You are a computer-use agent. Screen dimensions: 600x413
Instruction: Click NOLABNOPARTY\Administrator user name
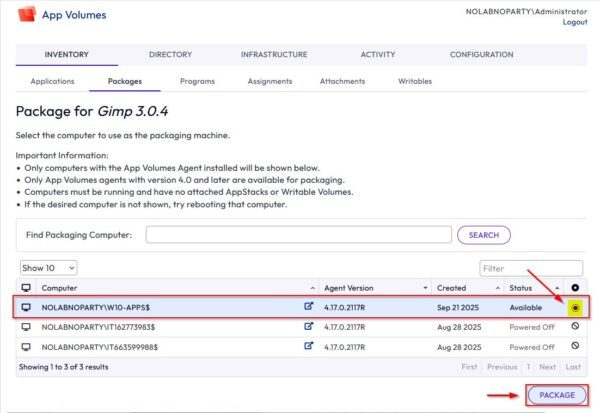pyautogui.click(x=526, y=11)
